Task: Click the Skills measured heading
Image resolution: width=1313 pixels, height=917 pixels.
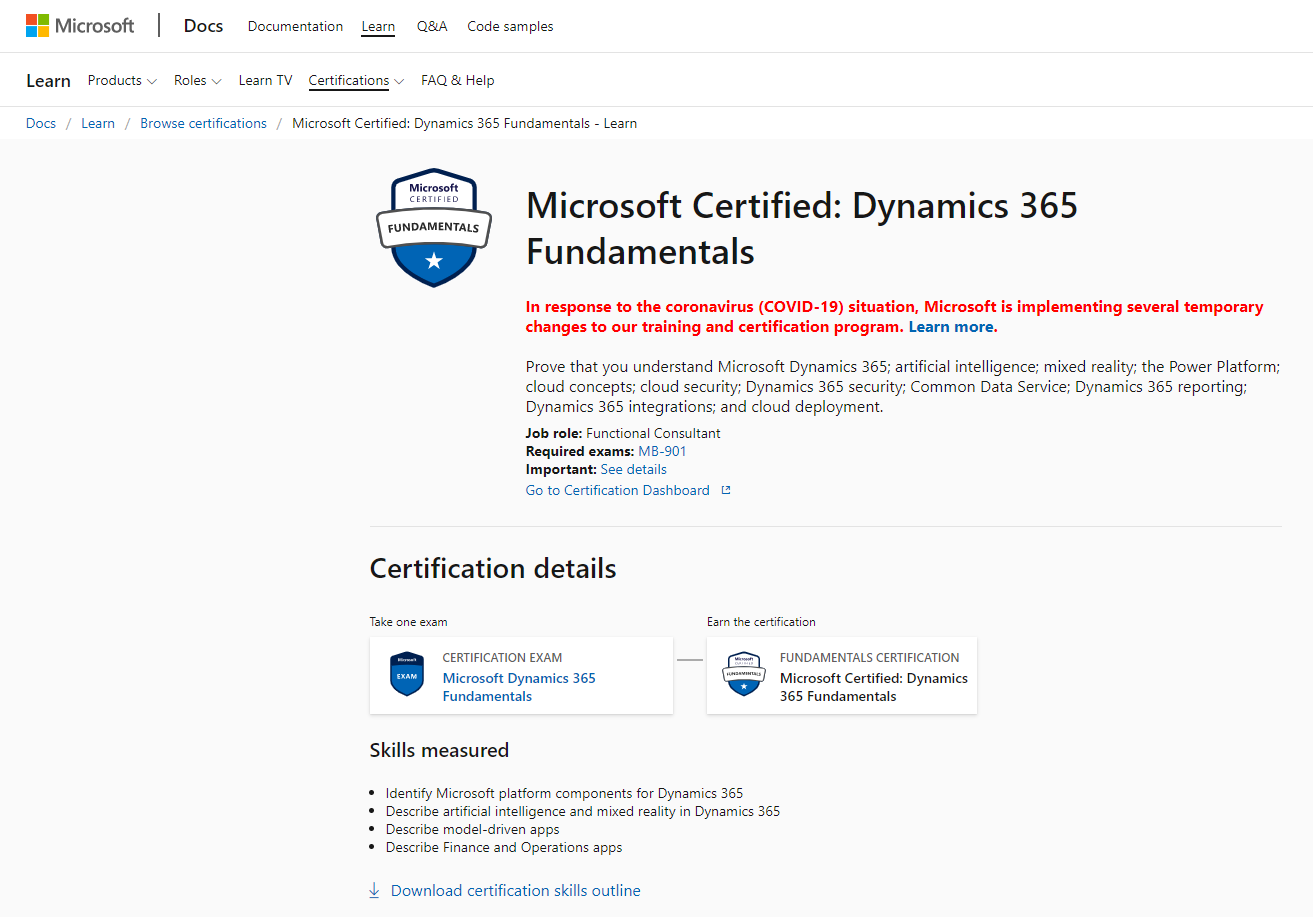Action: [x=439, y=750]
